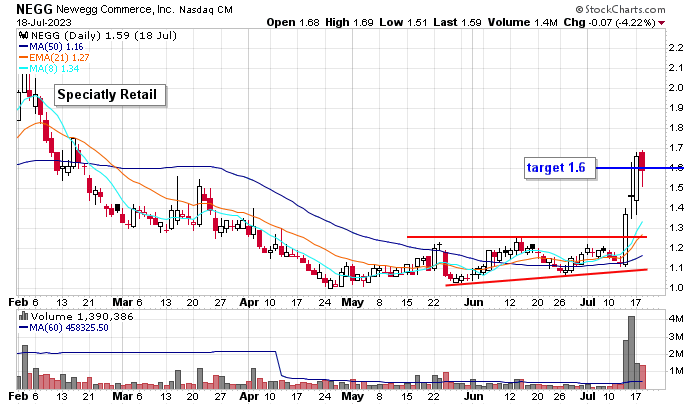Click the High 1.69 value
The height and width of the screenshot is (405, 700).
click(349, 22)
